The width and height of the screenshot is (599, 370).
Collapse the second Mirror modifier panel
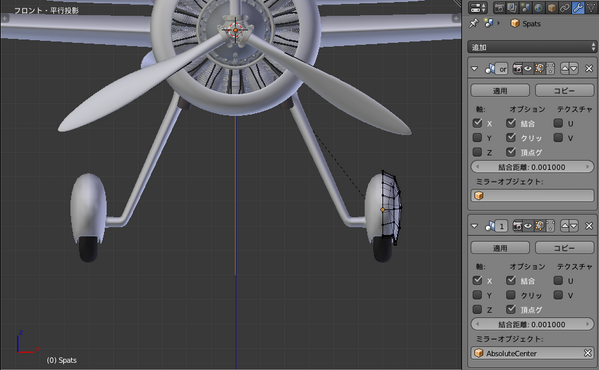pyautogui.click(x=474, y=226)
